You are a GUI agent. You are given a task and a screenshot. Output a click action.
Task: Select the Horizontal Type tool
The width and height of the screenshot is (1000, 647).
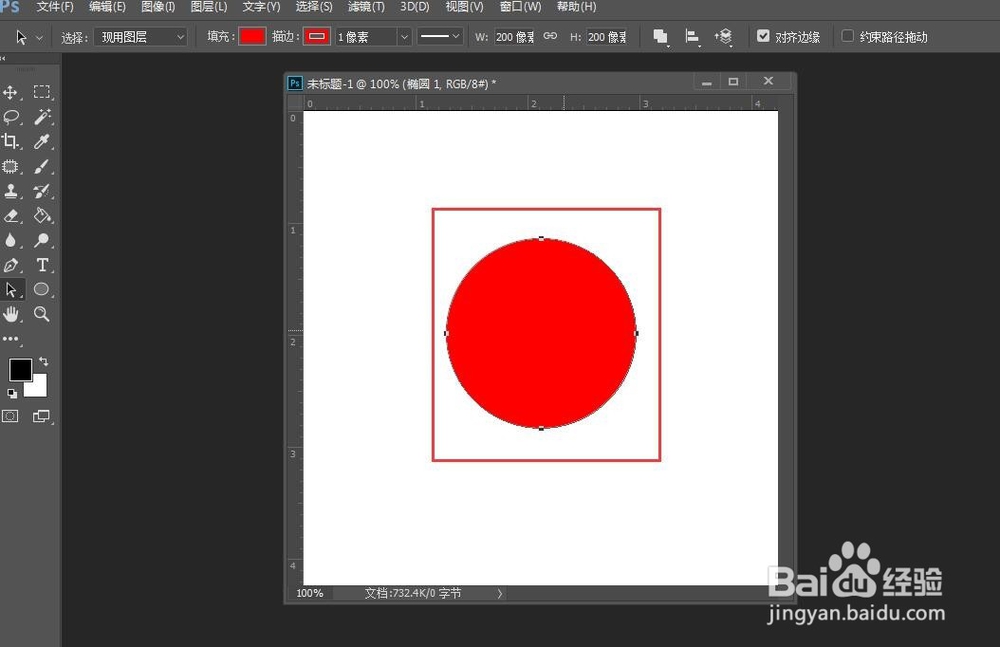coord(42,265)
